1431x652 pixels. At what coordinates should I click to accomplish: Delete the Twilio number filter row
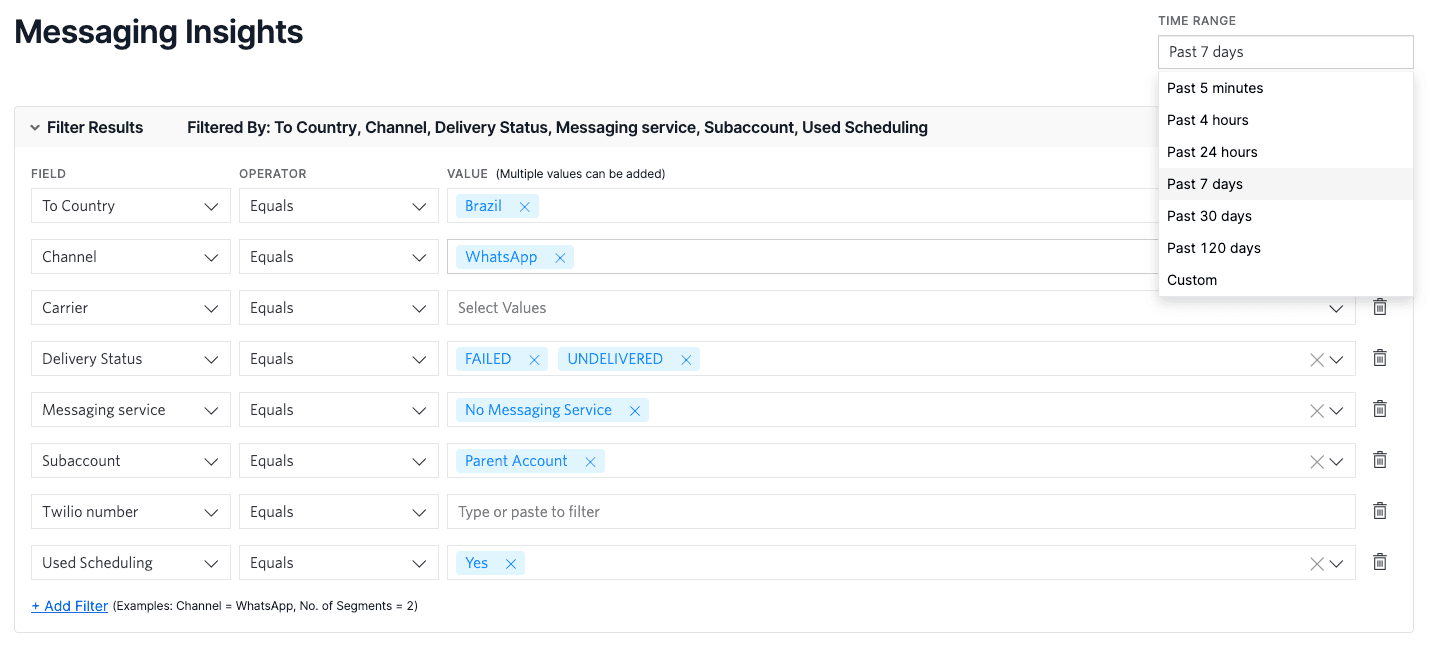1379,511
